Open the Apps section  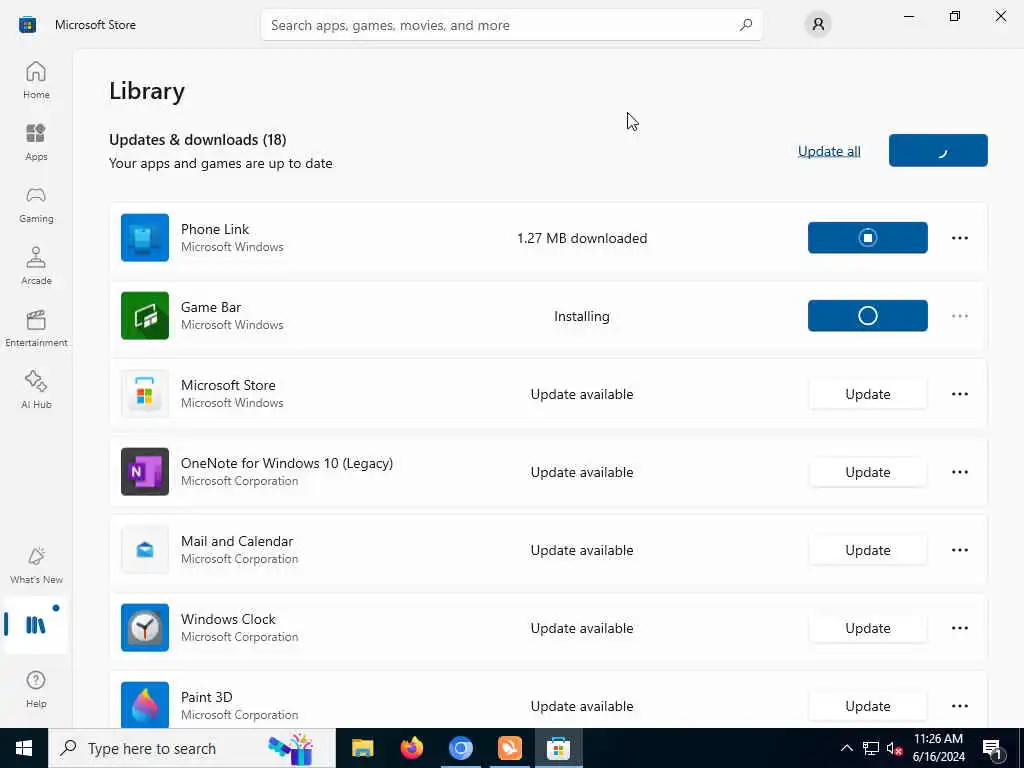click(36, 142)
